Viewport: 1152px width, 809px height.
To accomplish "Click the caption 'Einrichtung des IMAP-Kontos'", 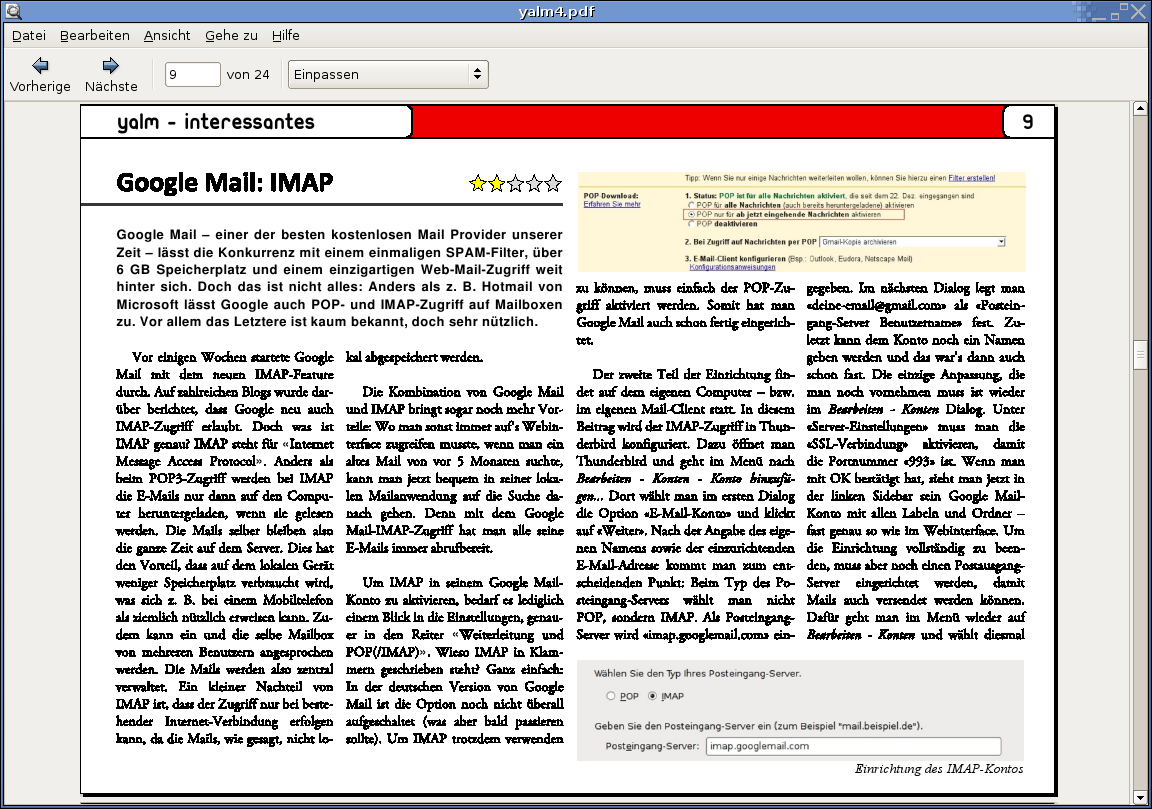I will (939, 769).
